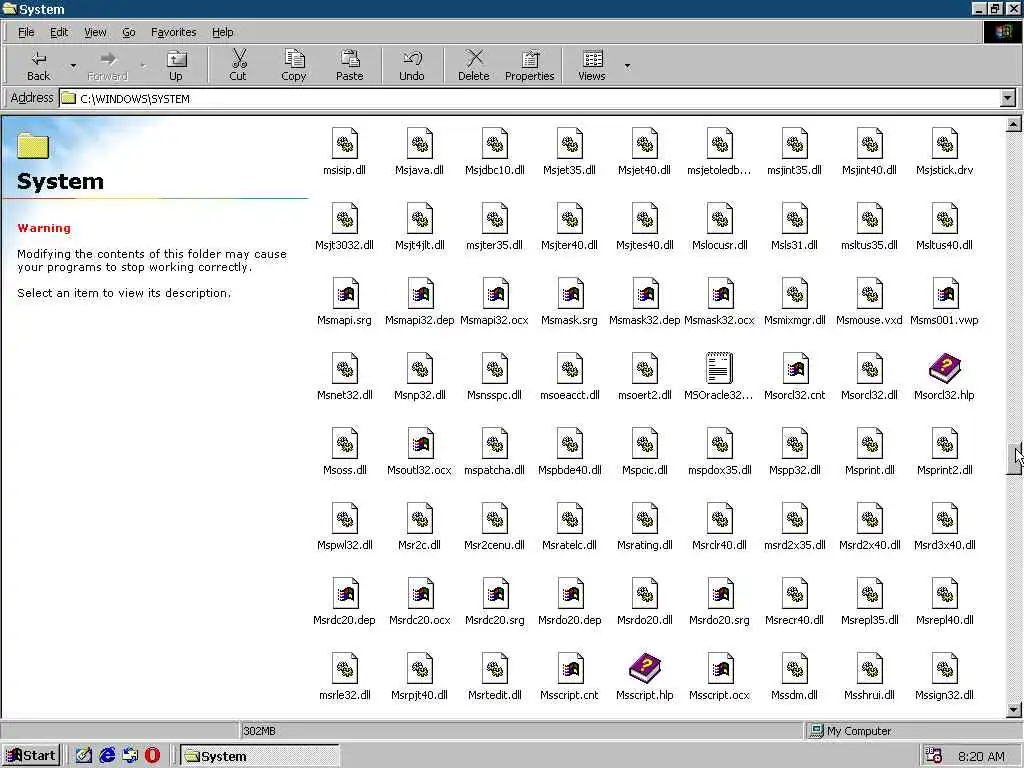The image size is (1024, 768).
Task: Select the Msmouse.vxd file
Action: coord(869,302)
